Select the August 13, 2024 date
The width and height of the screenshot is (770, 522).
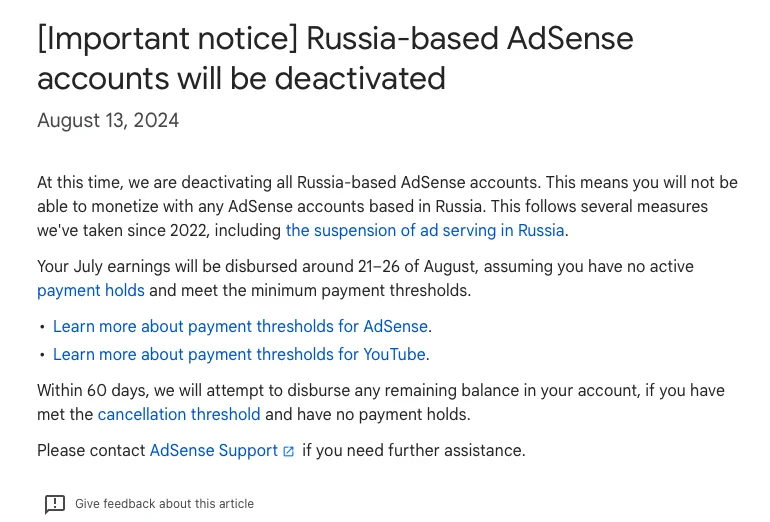tap(108, 120)
